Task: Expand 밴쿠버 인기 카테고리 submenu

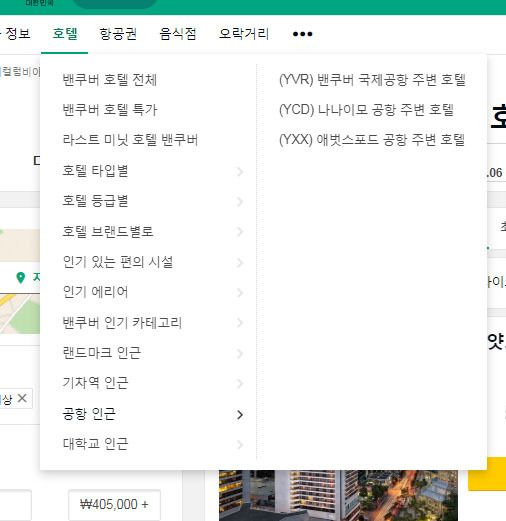Action: [x=152, y=322]
